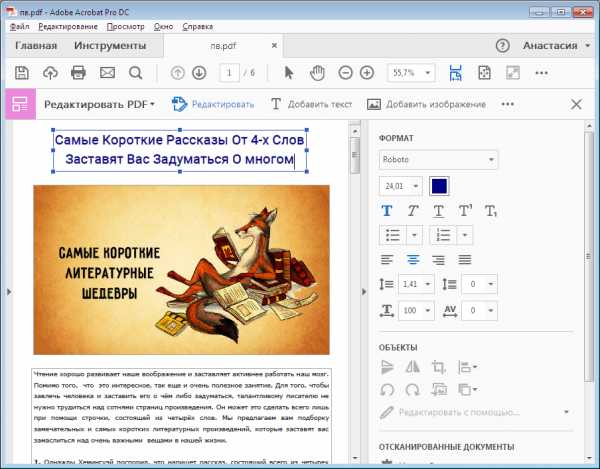The height and width of the screenshot is (469, 600).
Task: Open the dark blue text color swatch
Action: pos(439,186)
